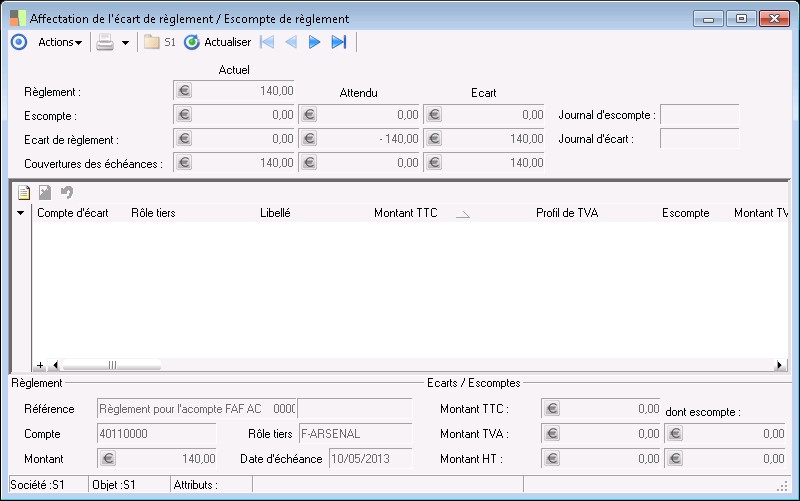Image resolution: width=800 pixels, height=501 pixels.
Task: Open the Actions dropdown menu
Action: 59,42
